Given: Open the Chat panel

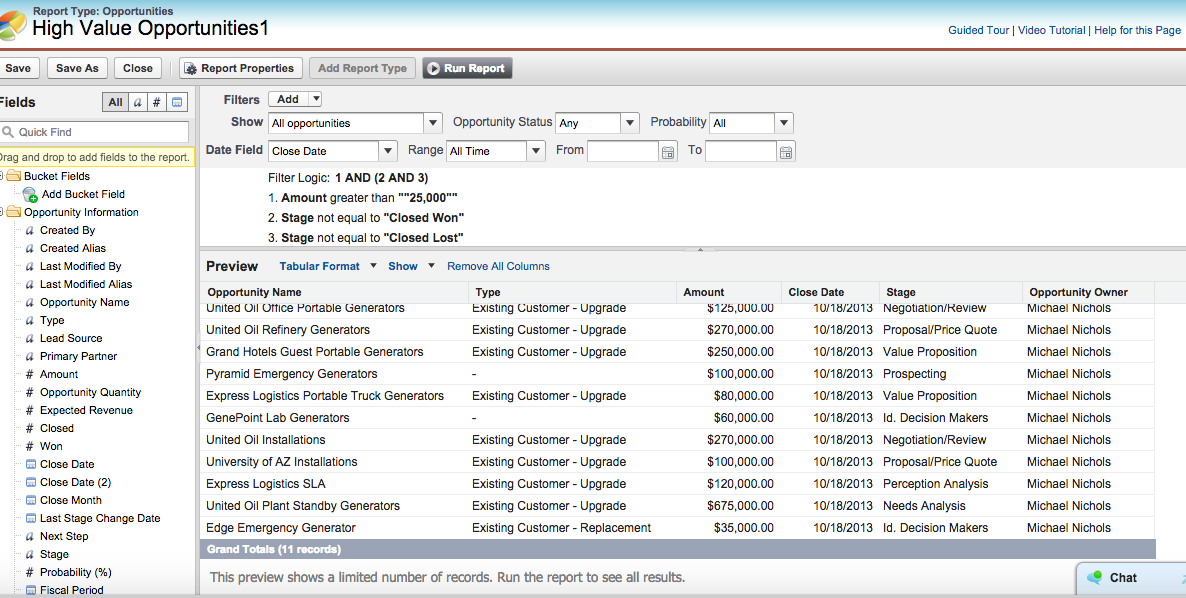Looking at the screenshot, I should point(1122,577).
